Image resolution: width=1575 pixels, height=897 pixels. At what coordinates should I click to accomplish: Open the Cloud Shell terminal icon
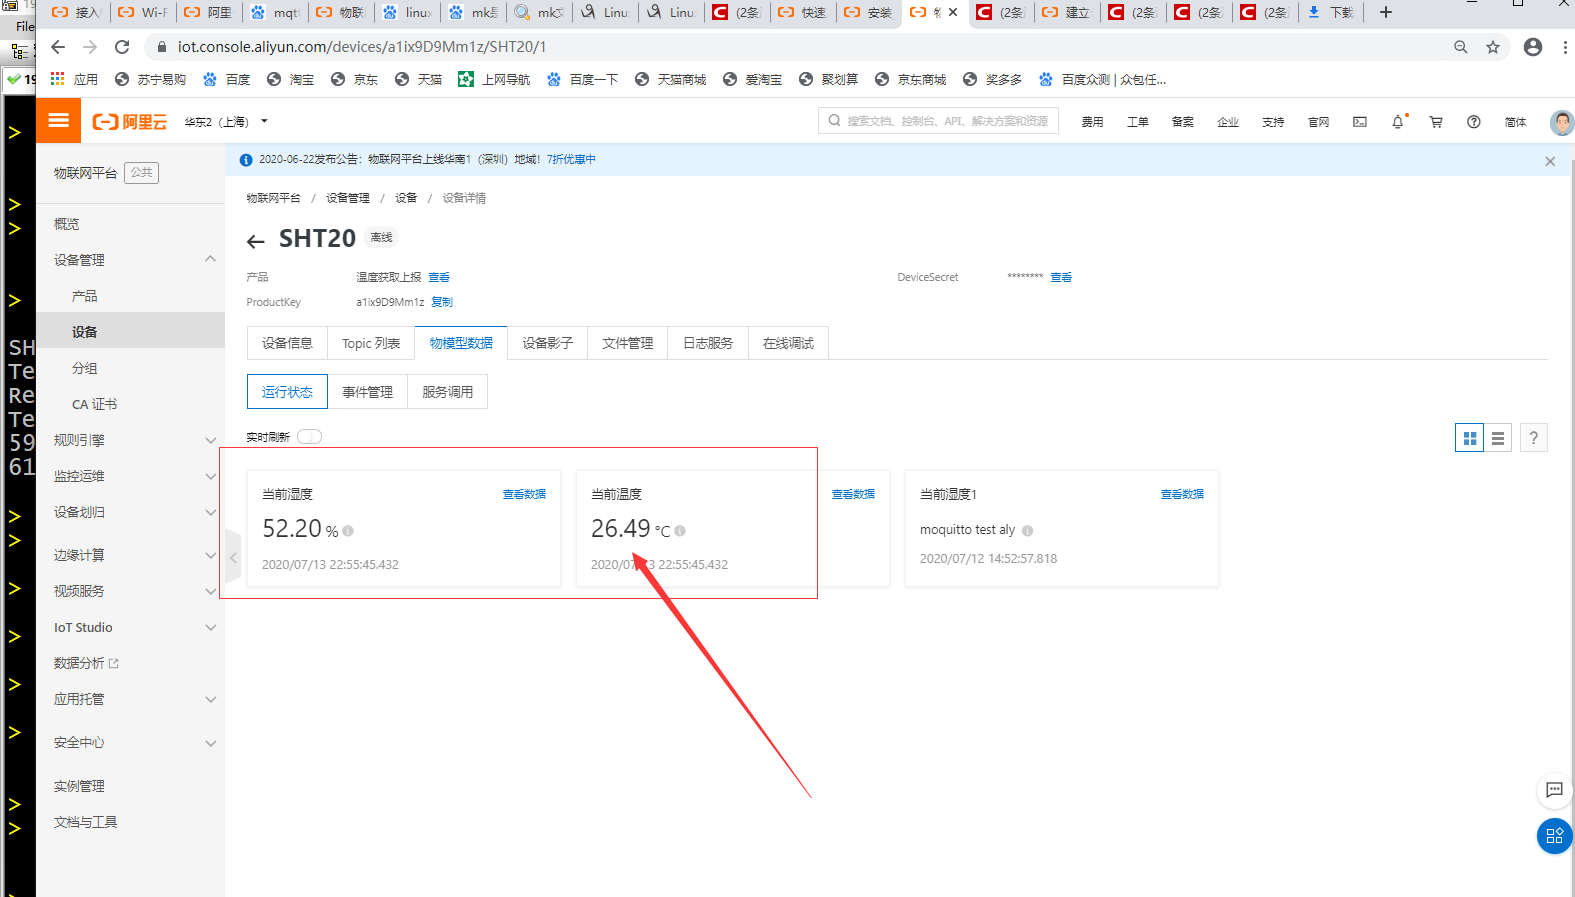point(1360,122)
